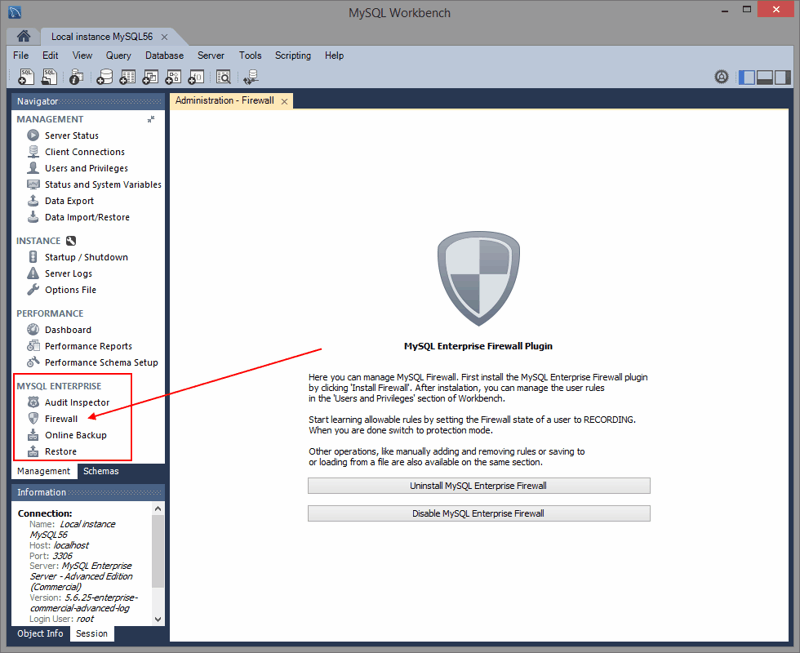Viewport: 800px width, 653px height.
Task: Open Performance Reports
Action: pyautogui.click(x=88, y=346)
